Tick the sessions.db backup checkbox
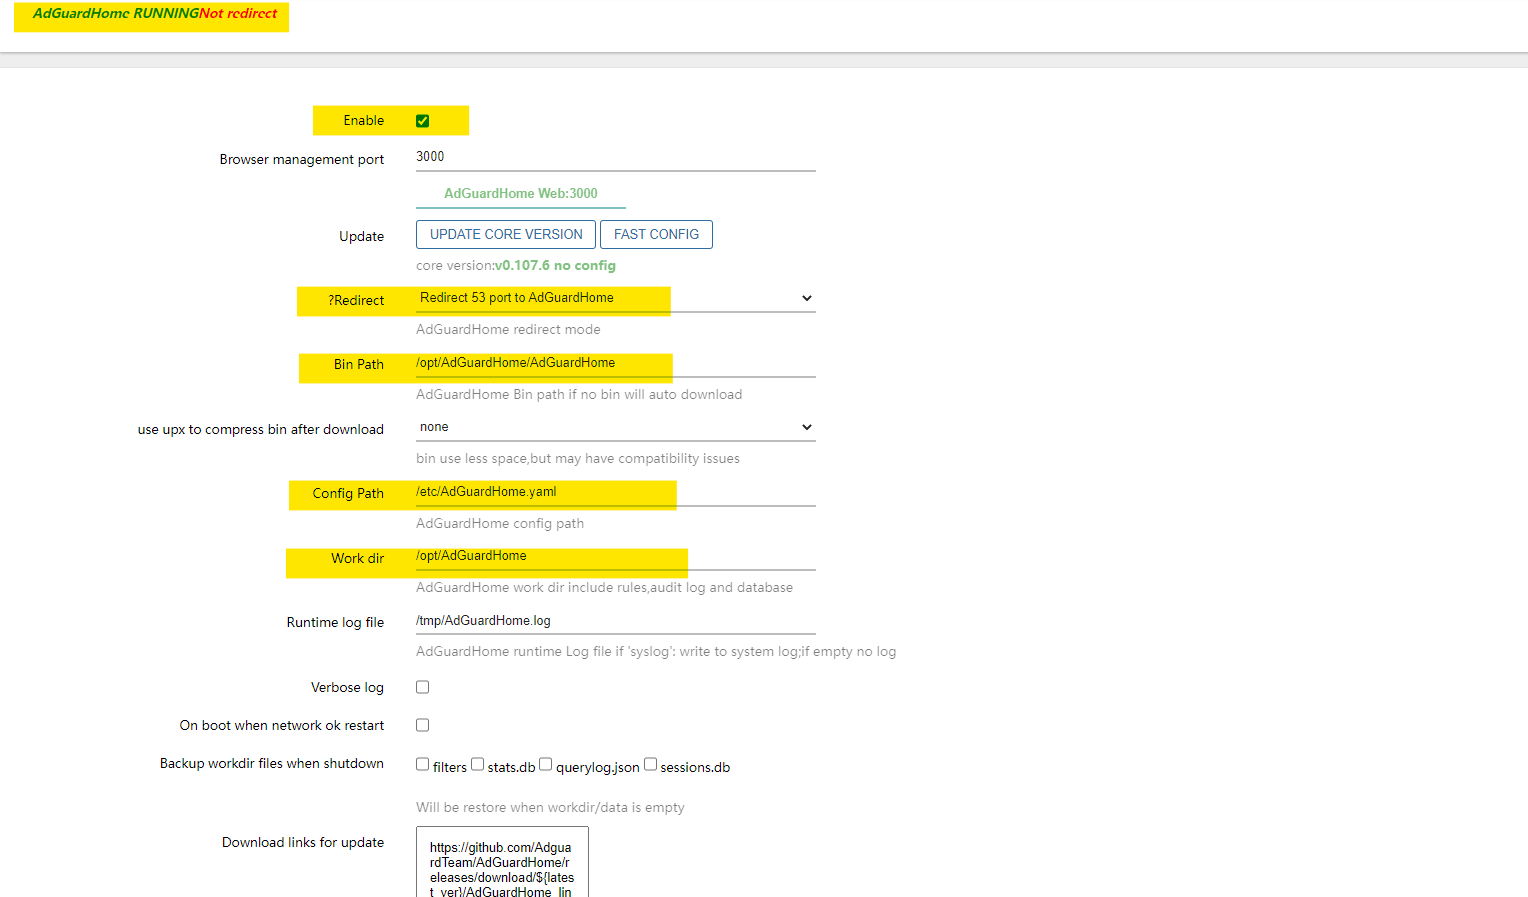This screenshot has width=1528, height=897. tap(651, 764)
